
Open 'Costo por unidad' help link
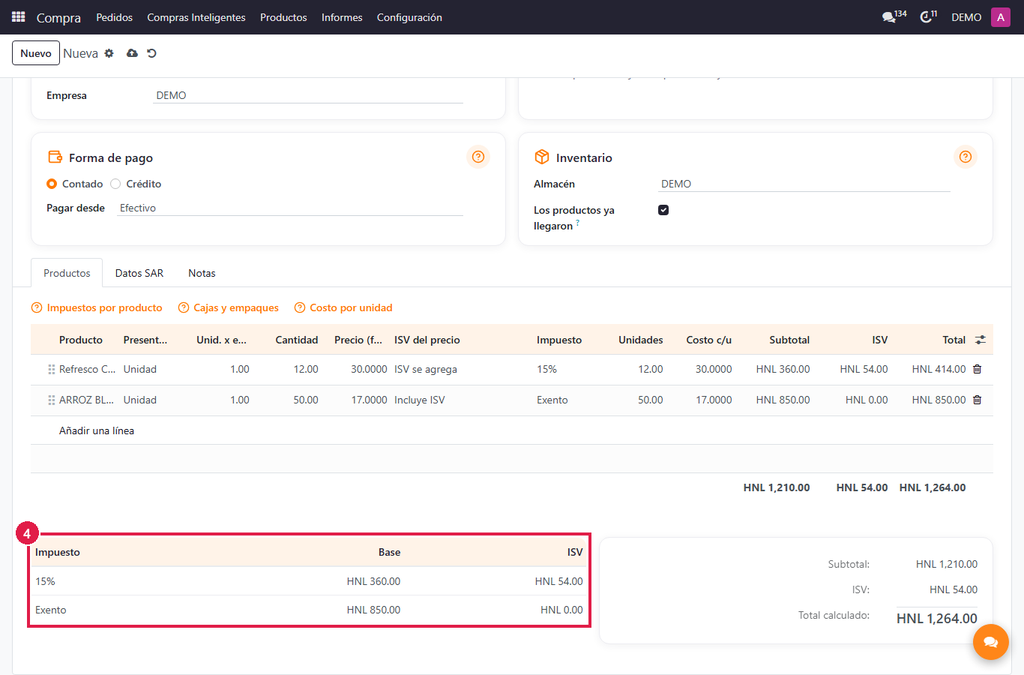coord(344,307)
